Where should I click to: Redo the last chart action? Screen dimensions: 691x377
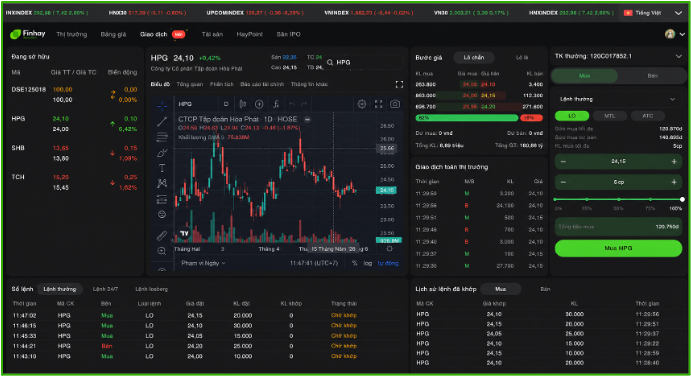[304, 104]
